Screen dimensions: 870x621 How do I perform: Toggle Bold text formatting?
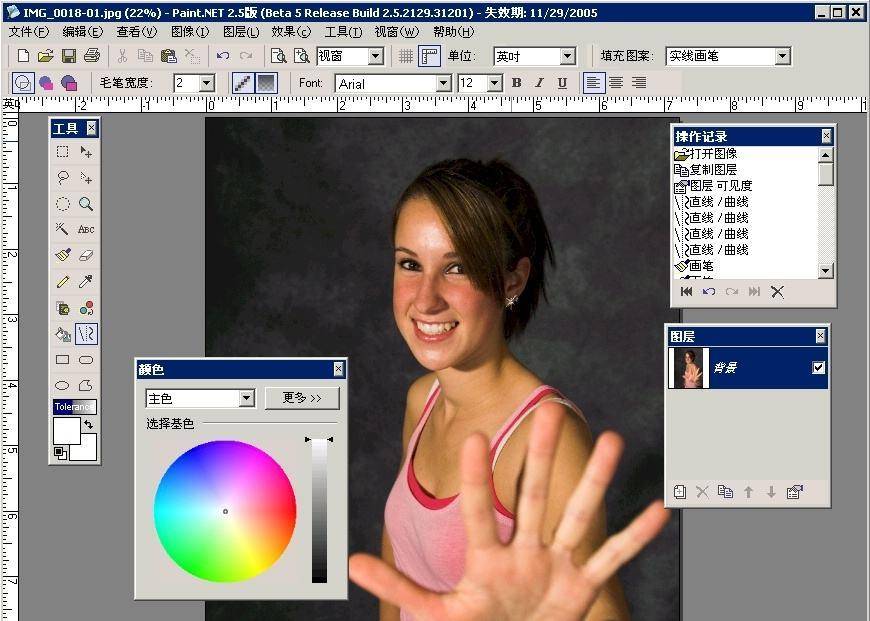[517, 83]
